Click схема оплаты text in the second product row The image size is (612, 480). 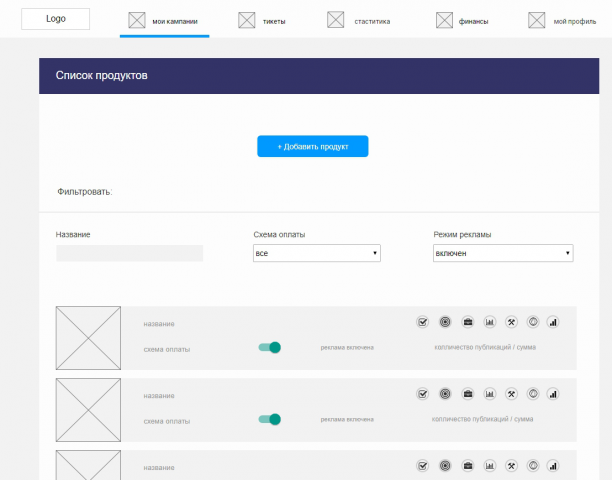[167, 421]
